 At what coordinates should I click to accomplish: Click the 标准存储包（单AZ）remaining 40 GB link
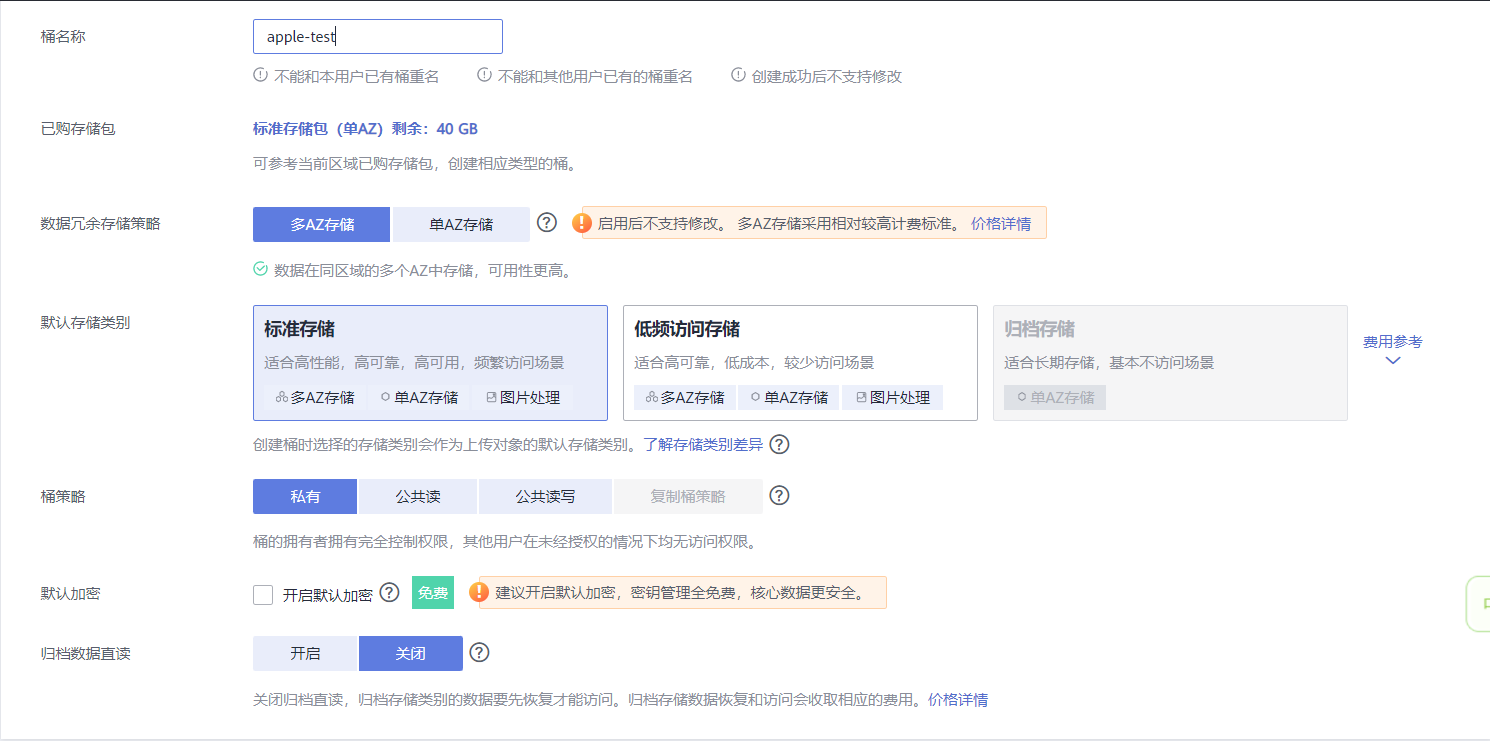[x=364, y=128]
